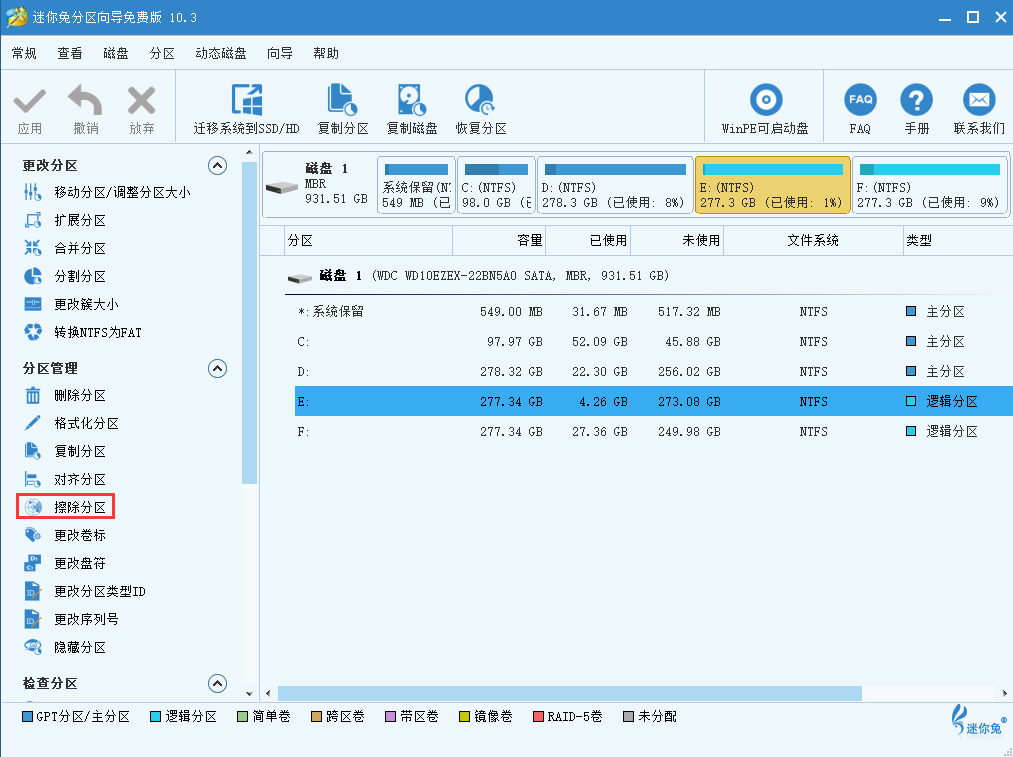This screenshot has height=757, width=1013.
Task: Open the 分区 menu
Action: click(162, 54)
